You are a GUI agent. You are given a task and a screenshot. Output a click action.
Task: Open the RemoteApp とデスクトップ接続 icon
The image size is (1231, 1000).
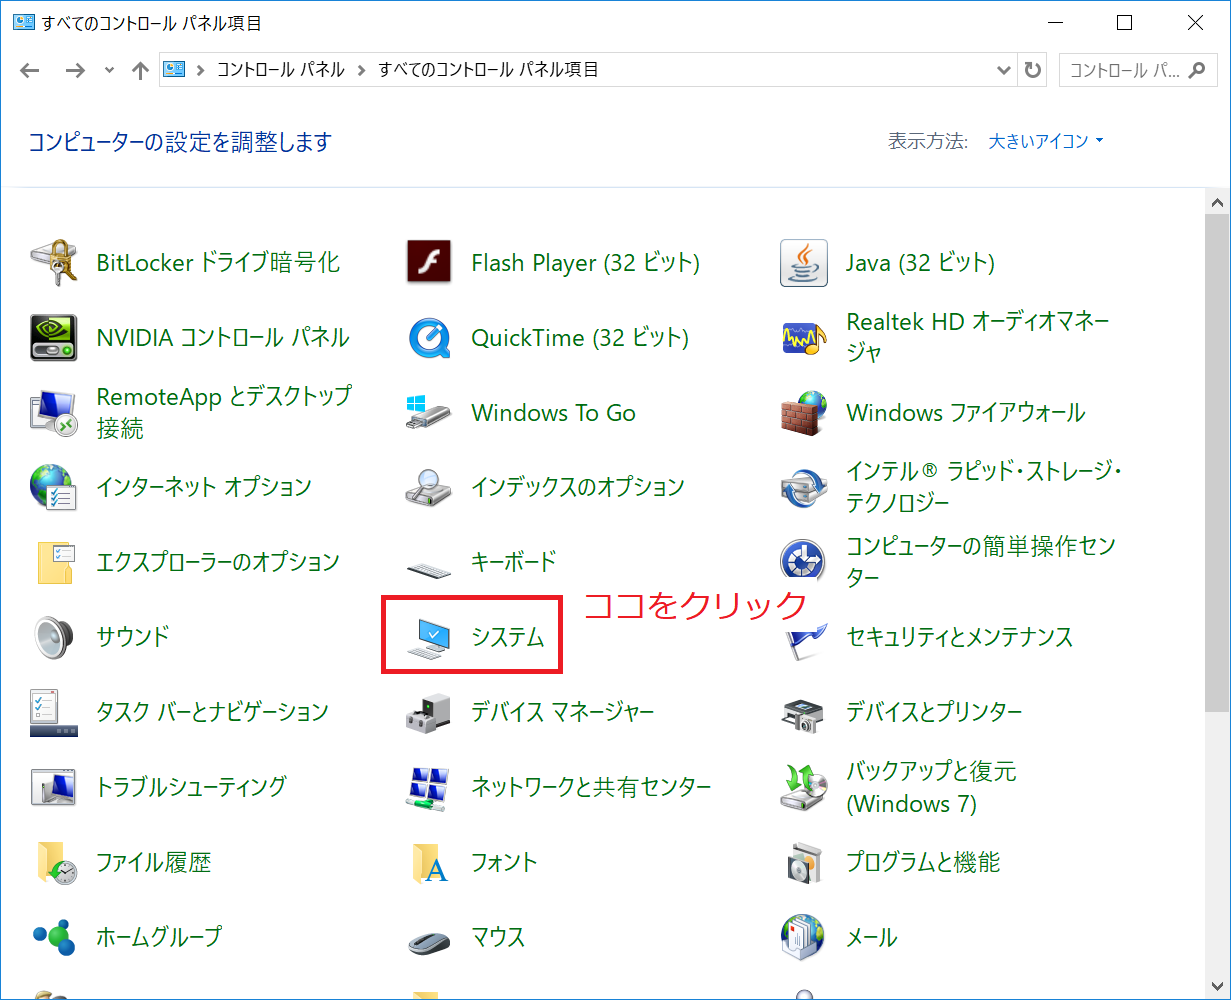pyautogui.click(x=54, y=413)
